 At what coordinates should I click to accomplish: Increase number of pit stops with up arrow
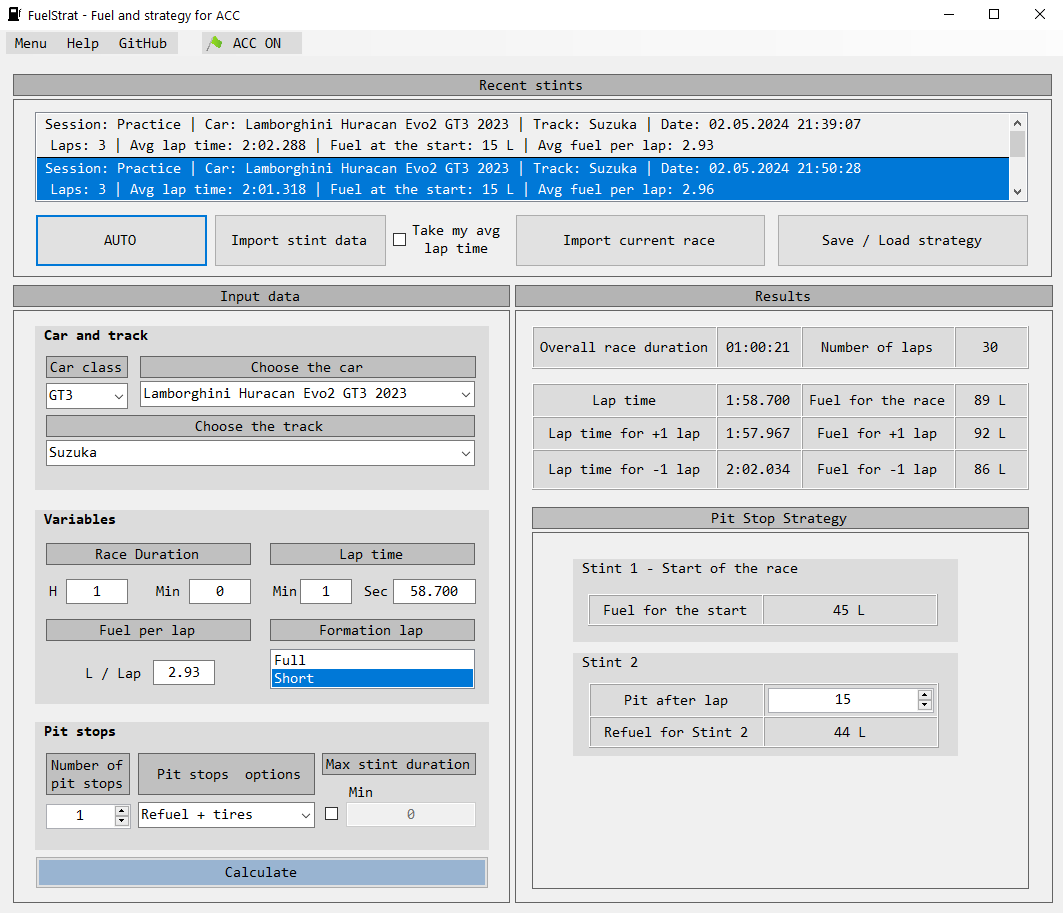pos(122,810)
